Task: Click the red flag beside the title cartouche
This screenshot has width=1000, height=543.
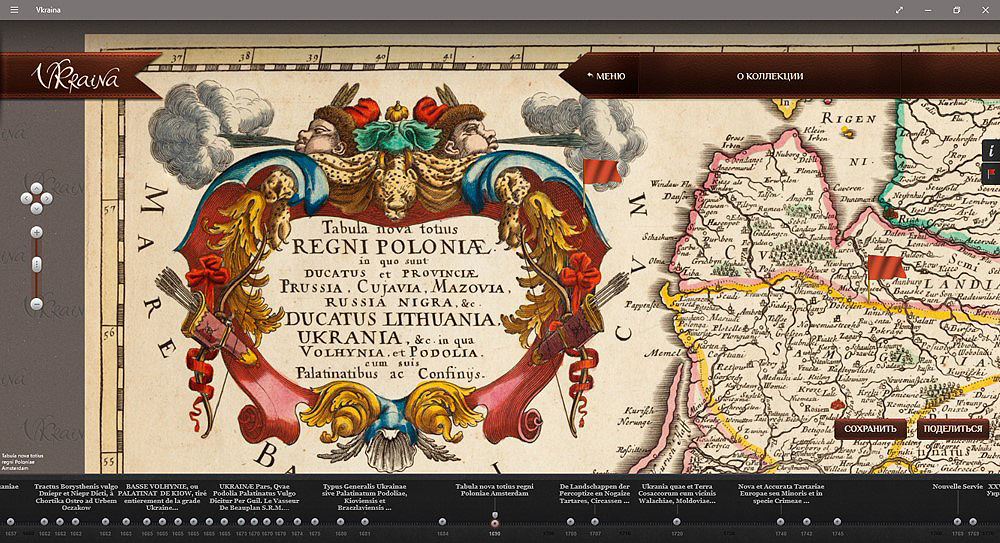Action: [x=601, y=172]
